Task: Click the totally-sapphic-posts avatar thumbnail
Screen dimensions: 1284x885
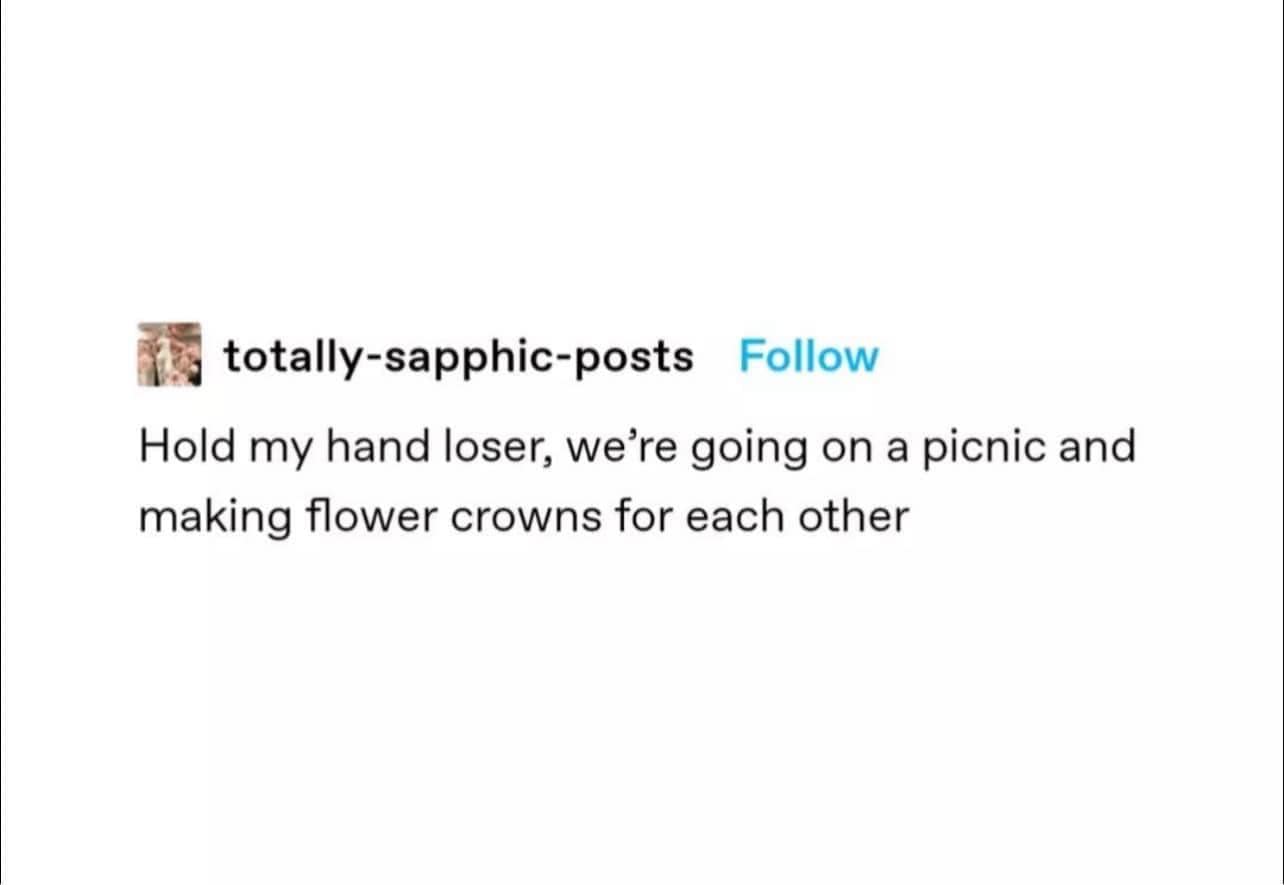Action: (x=169, y=354)
